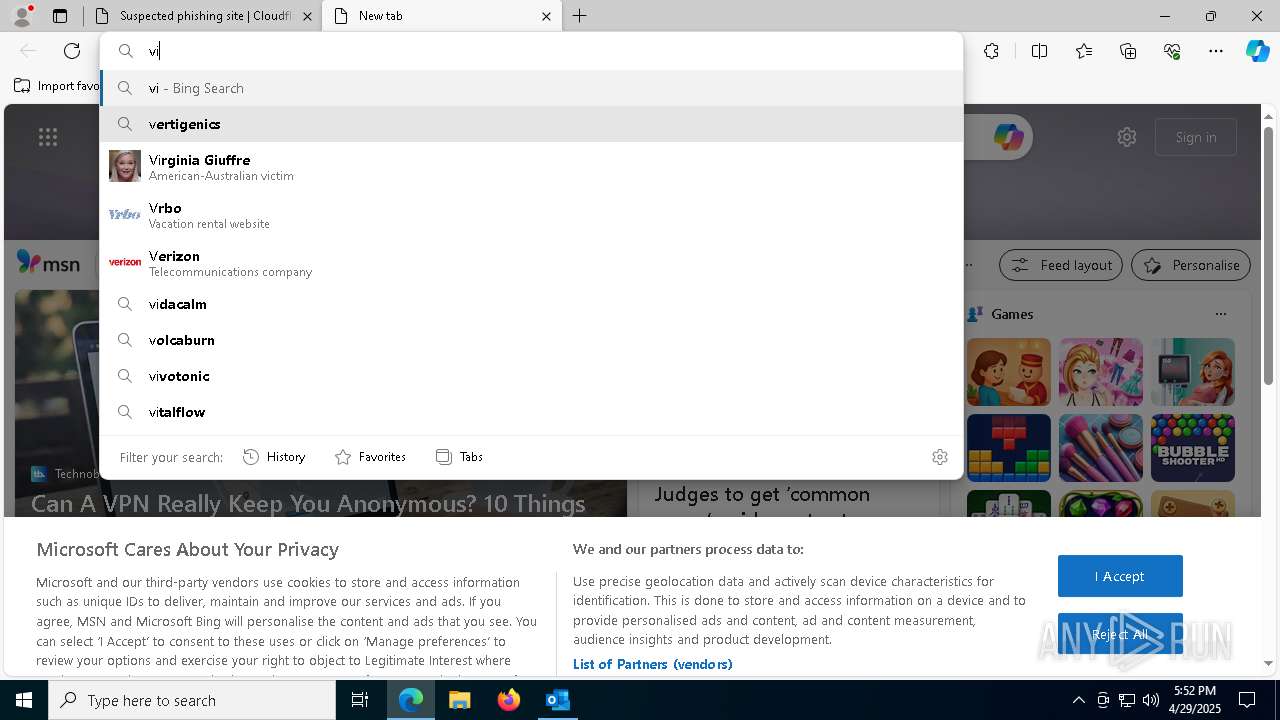Open Outlook from the taskbar
Screen dimensions: 1280x720
[557, 700]
